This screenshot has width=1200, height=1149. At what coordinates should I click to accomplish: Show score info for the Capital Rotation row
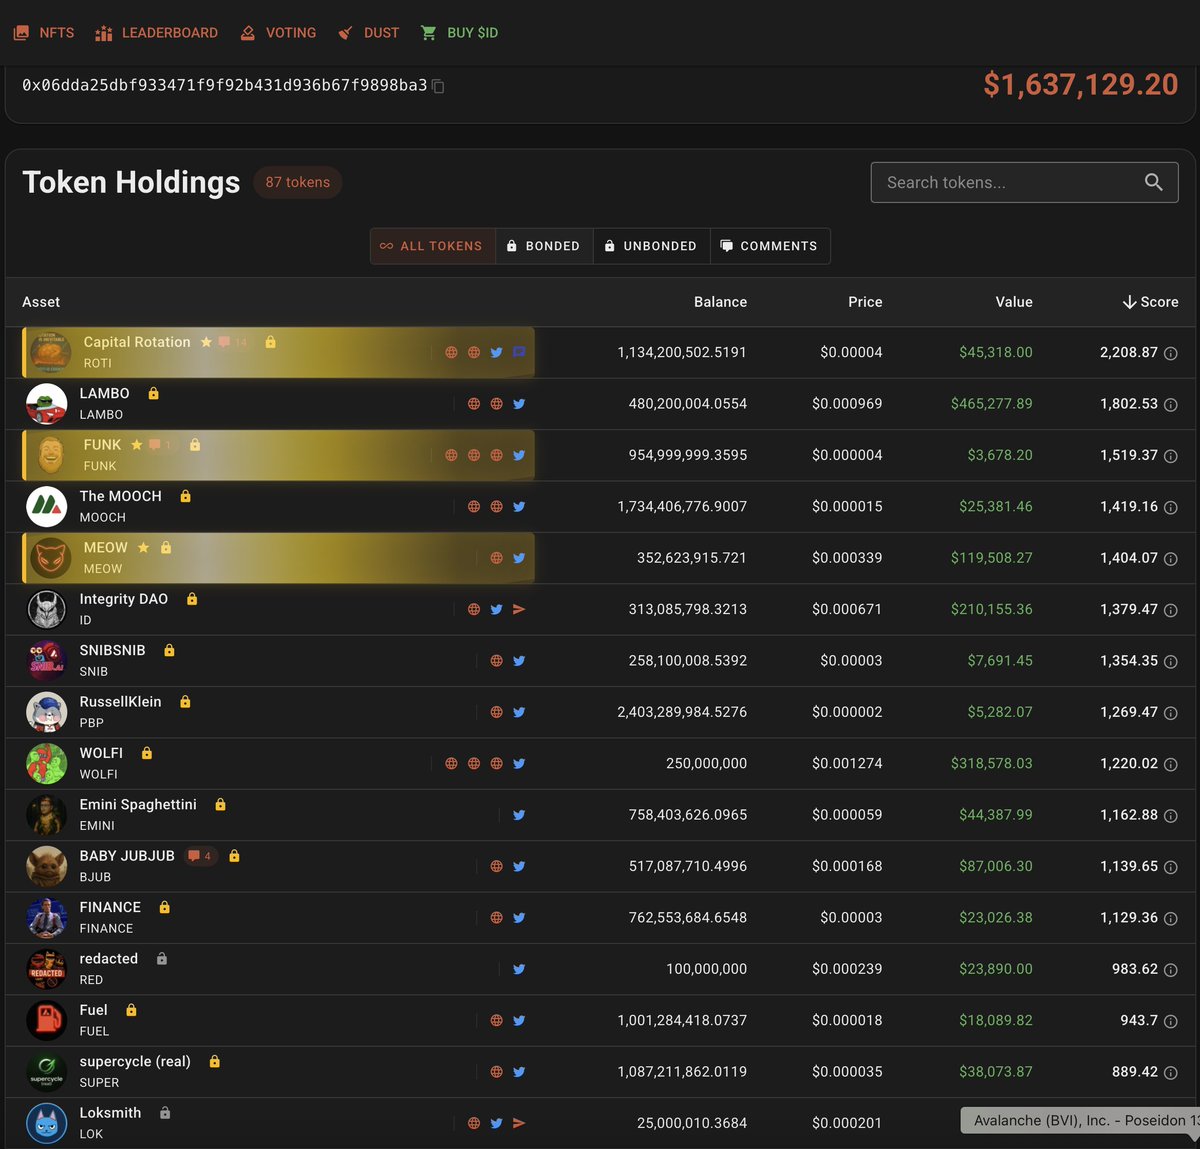point(1171,353)
